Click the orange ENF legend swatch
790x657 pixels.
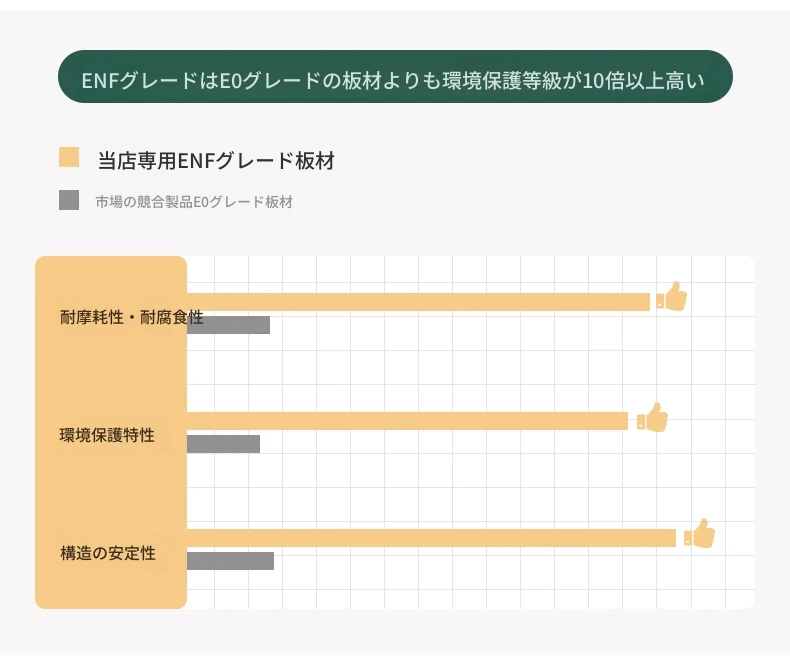pyautogui.click(x=69, y=158)
